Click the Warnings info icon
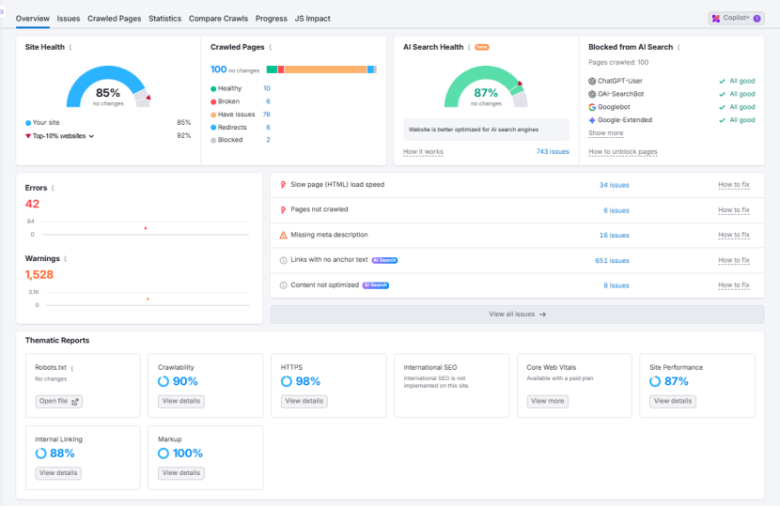 coord(66,258)
